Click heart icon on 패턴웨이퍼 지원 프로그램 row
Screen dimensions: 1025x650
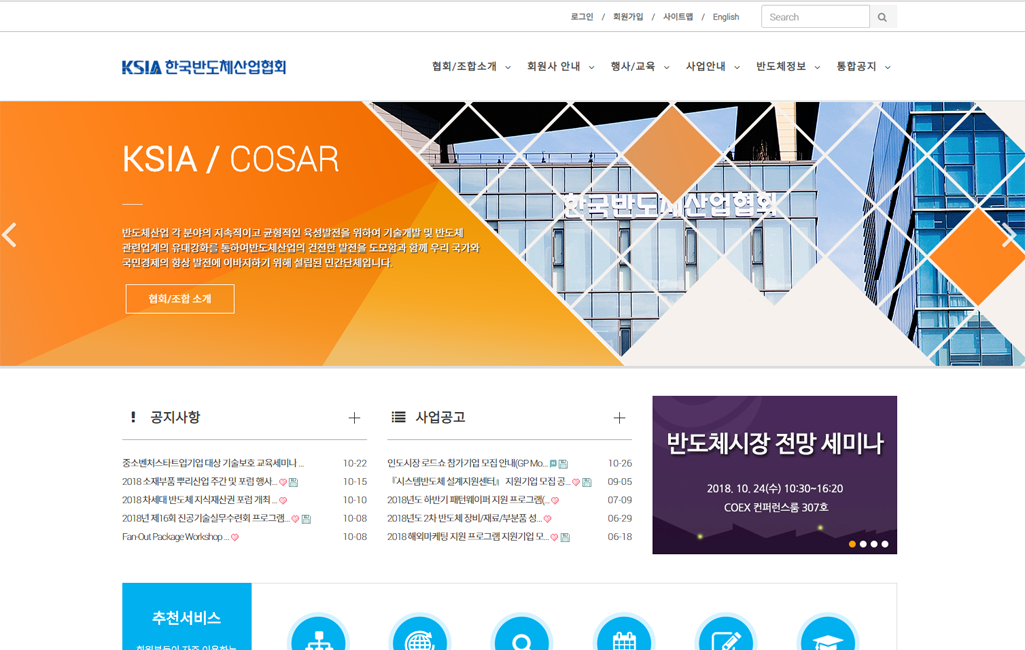(x=555, y=500)
